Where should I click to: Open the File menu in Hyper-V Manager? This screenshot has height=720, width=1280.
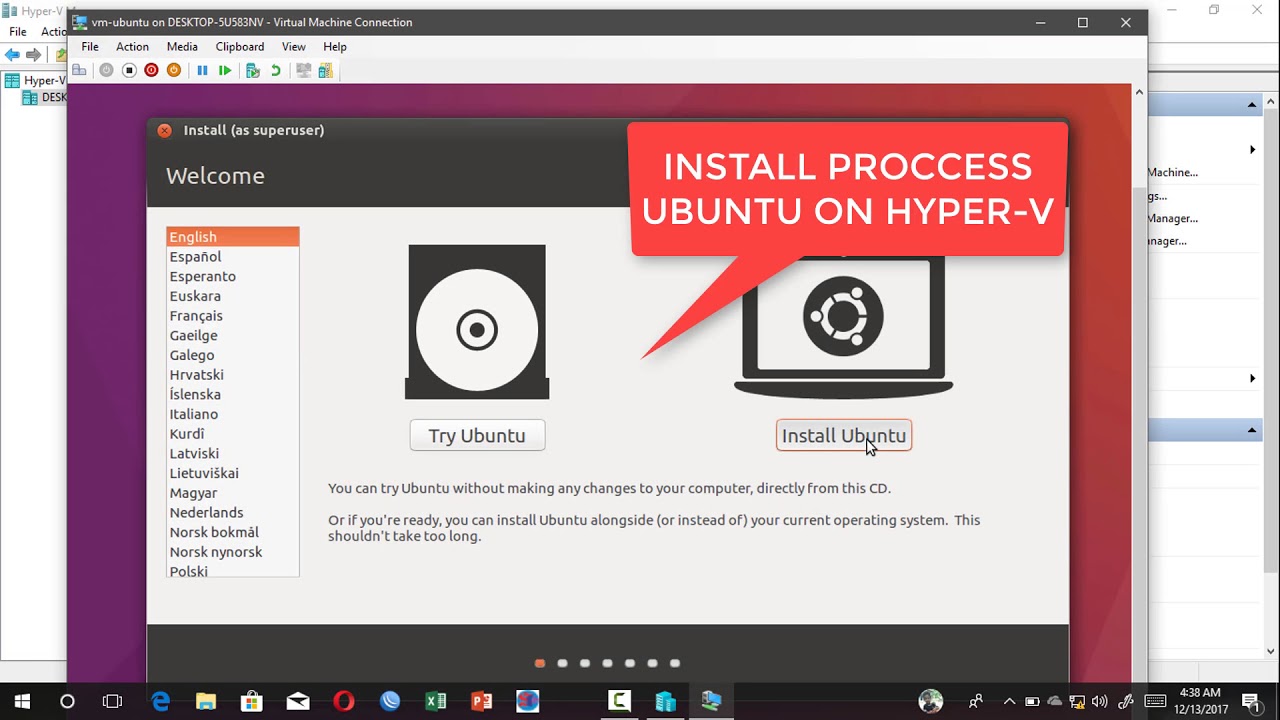pos(18,32)
